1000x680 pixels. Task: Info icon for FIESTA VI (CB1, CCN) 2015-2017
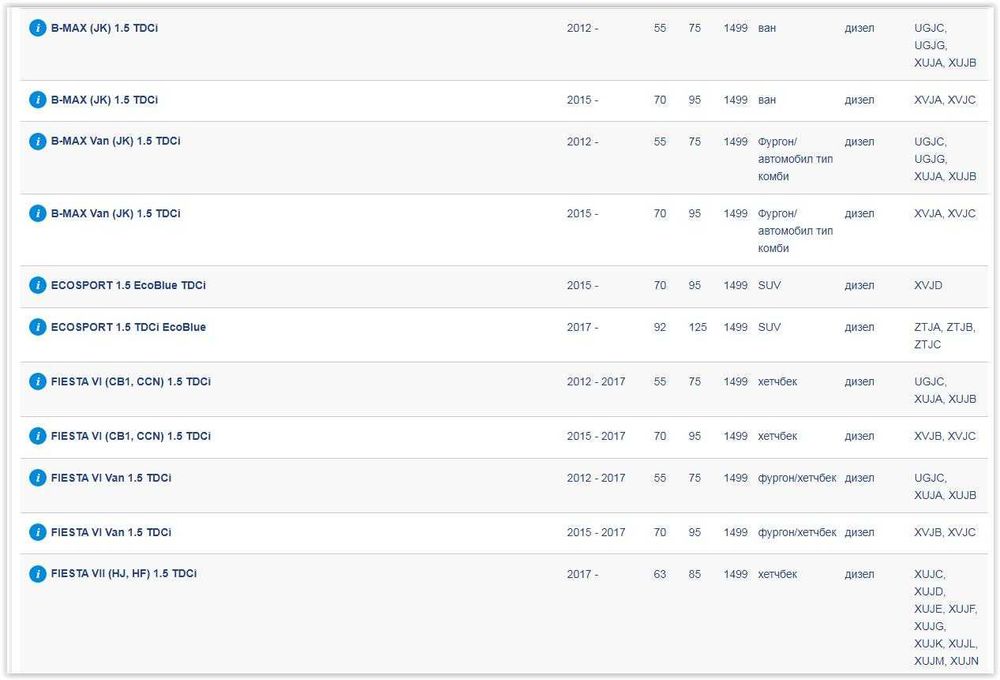click(38, 436)
